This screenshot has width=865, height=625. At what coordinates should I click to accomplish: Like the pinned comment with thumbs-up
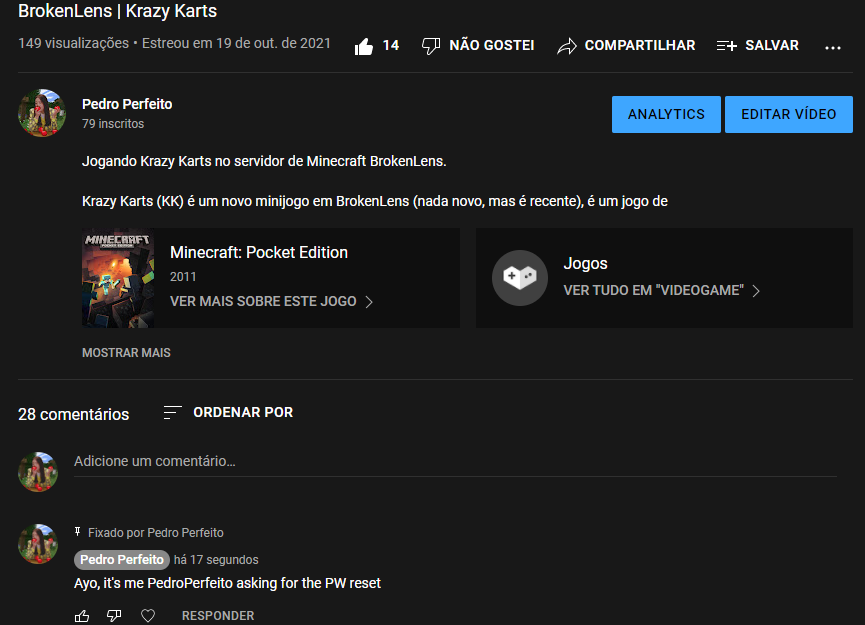click(82, 616)
